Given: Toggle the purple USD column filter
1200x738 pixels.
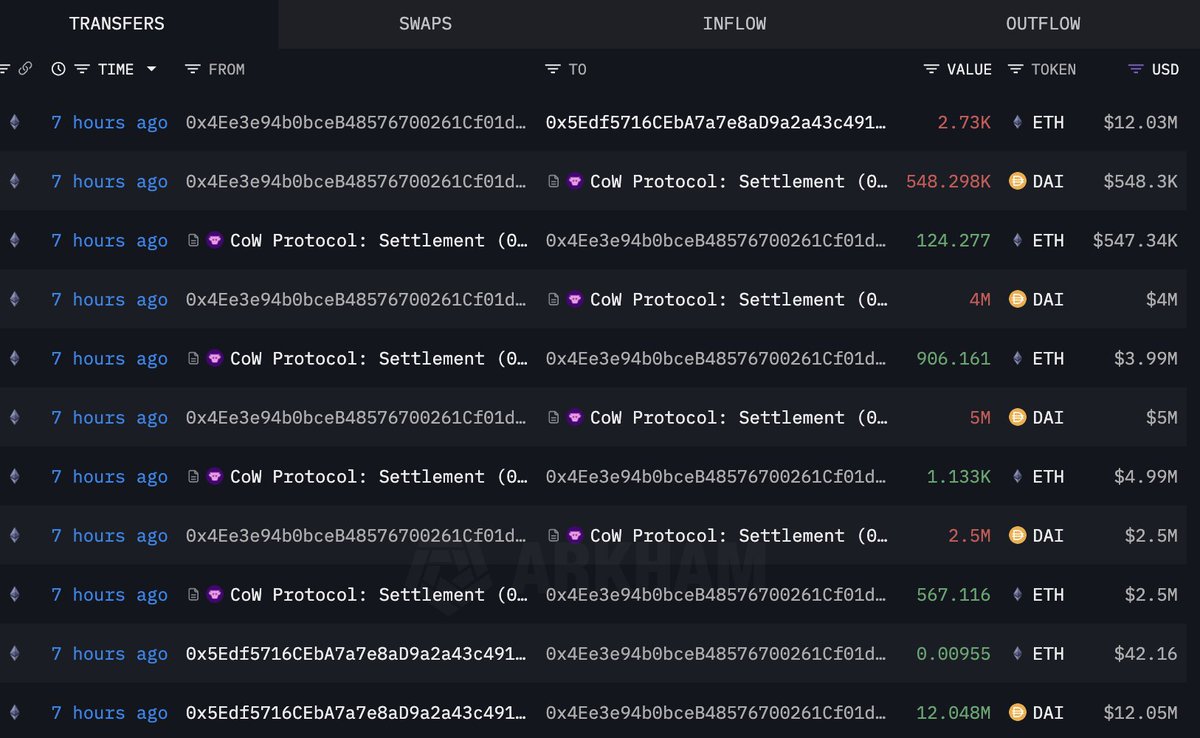Looking at the screenshot, I should click(1135, 69).
